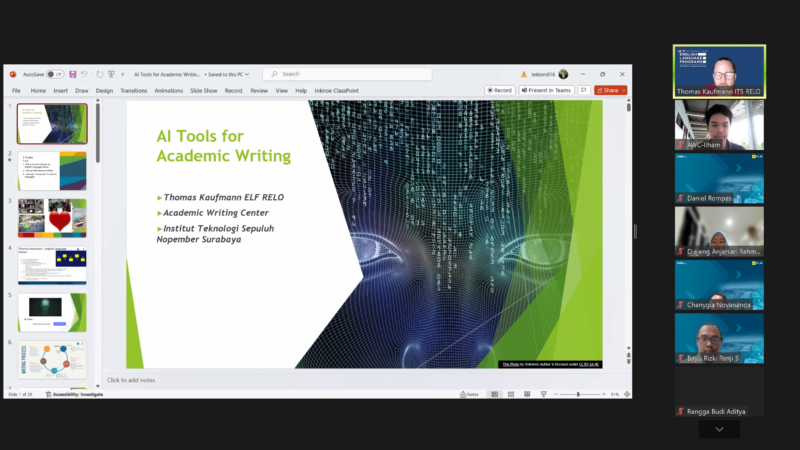Click the Comments icon near Share
Screen dimensions: 800x450
point(583,90)
